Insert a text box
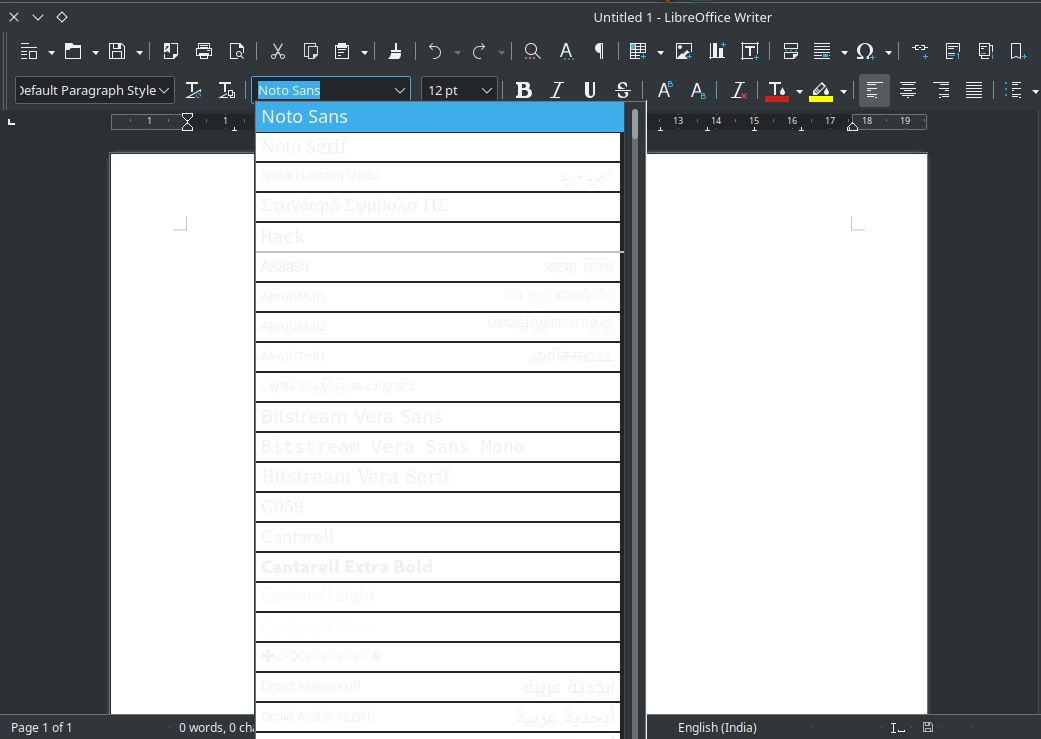This screenshot has height=739, width=1041. tap(750, 51)
